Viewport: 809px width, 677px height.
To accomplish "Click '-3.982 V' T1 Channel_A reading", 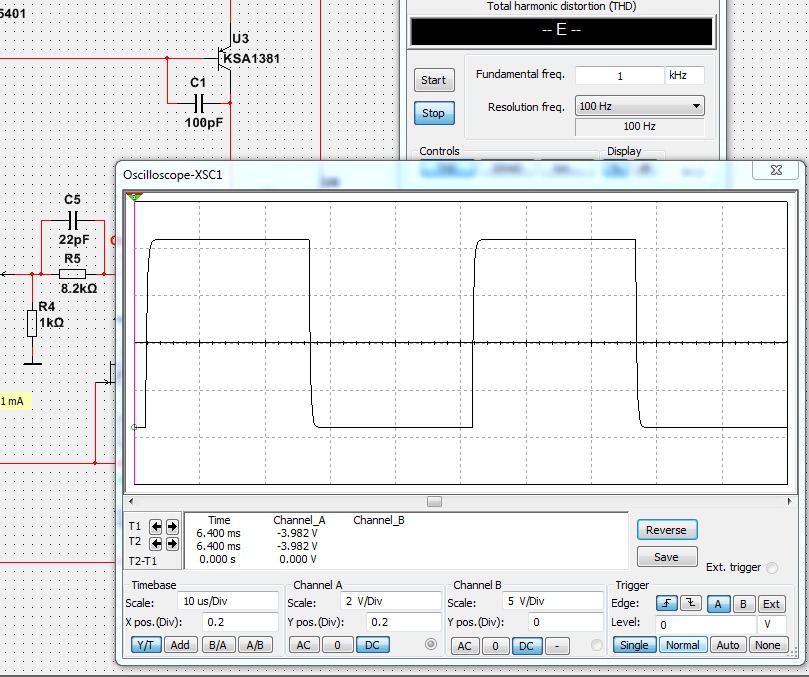I will click(297, 533).
